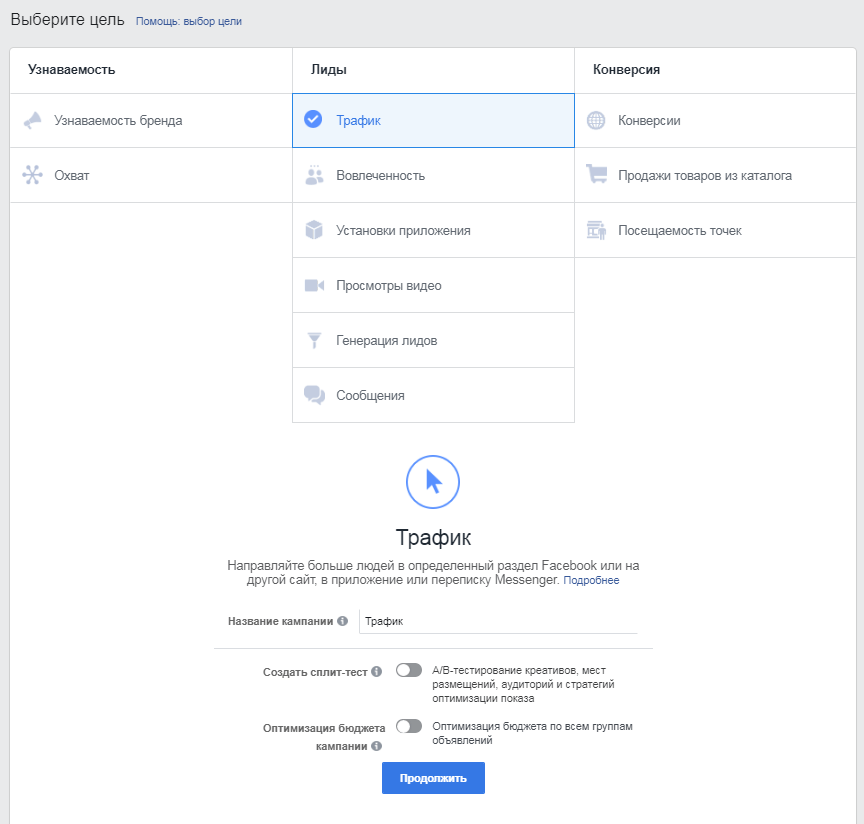Viewport: 864px width, 824px height.
Task: Click the Вовлеченность people icon
Action: (x=314, y=175)
